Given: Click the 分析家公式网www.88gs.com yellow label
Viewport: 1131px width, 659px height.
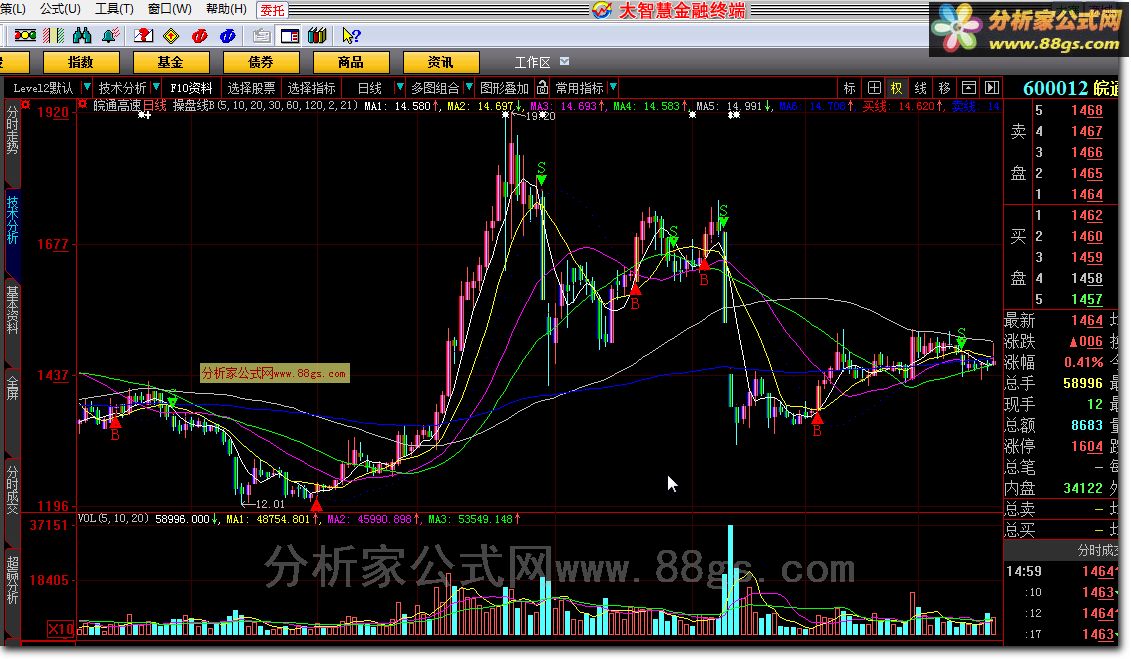Looking at the screenshot, I should point(274,373).
